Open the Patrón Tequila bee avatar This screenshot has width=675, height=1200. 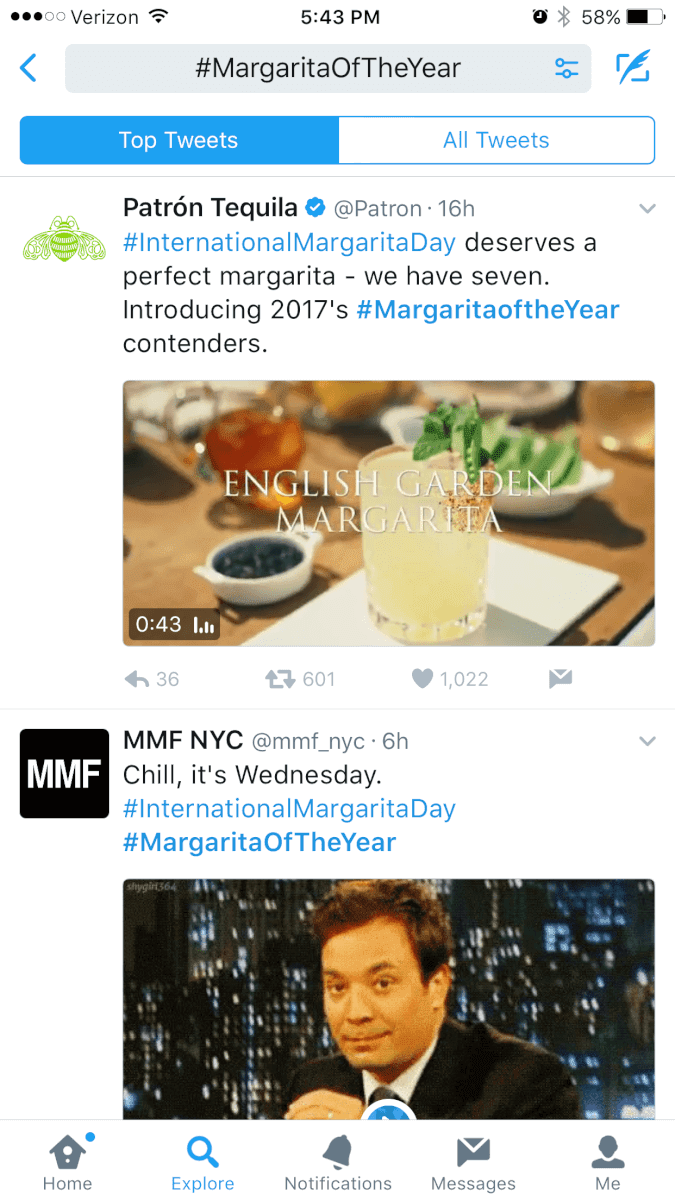64,239
